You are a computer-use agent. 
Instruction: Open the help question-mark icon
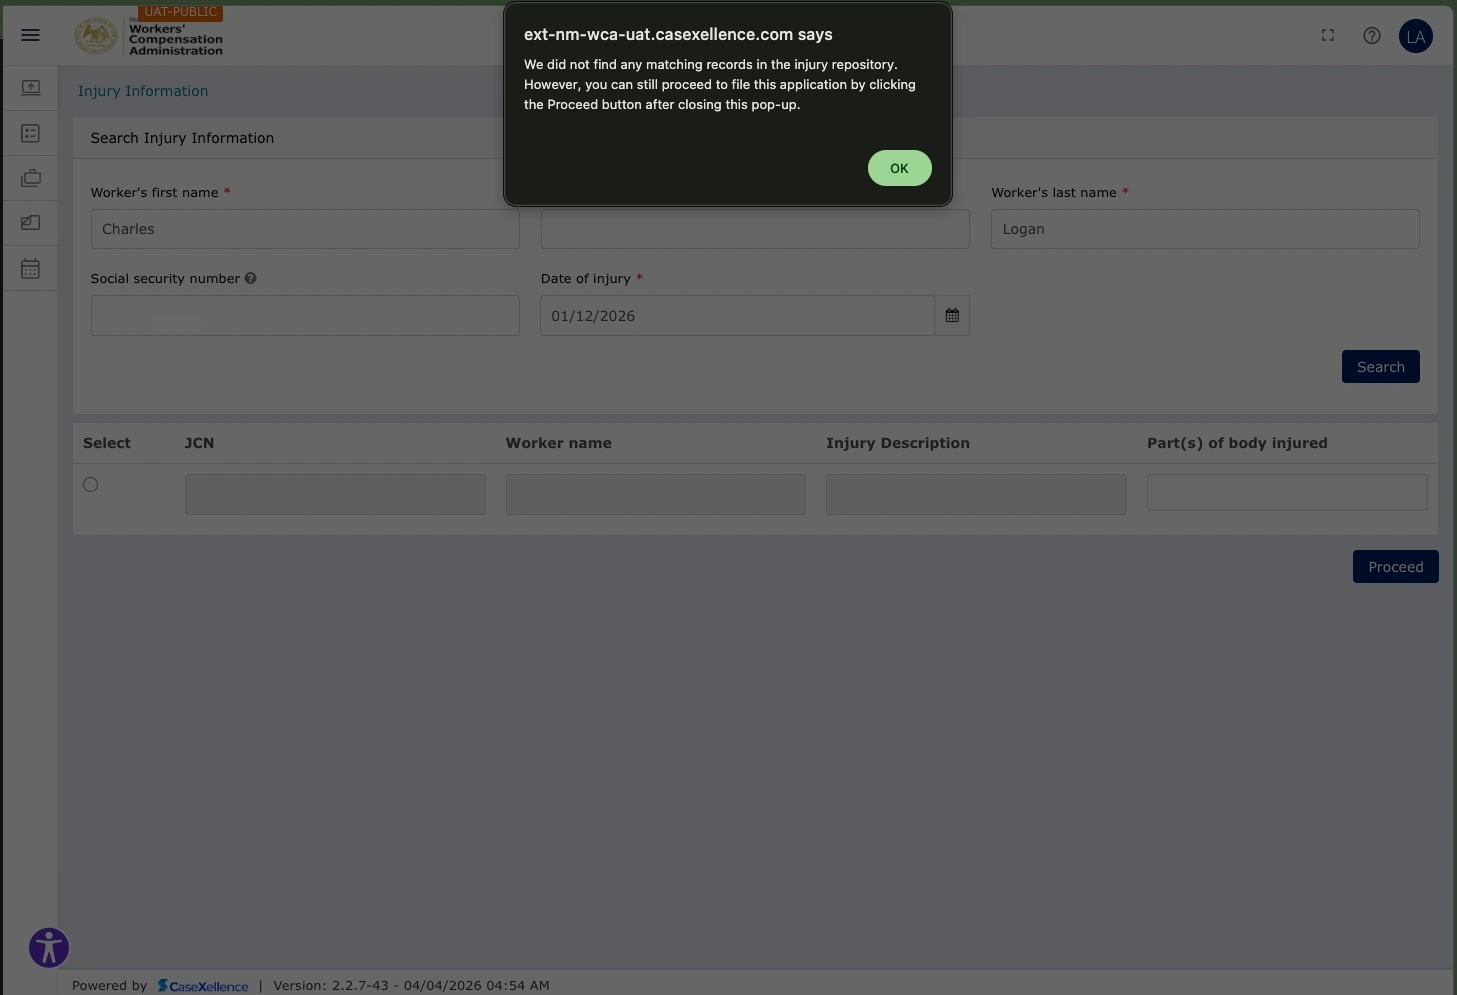coord(1372,35)
